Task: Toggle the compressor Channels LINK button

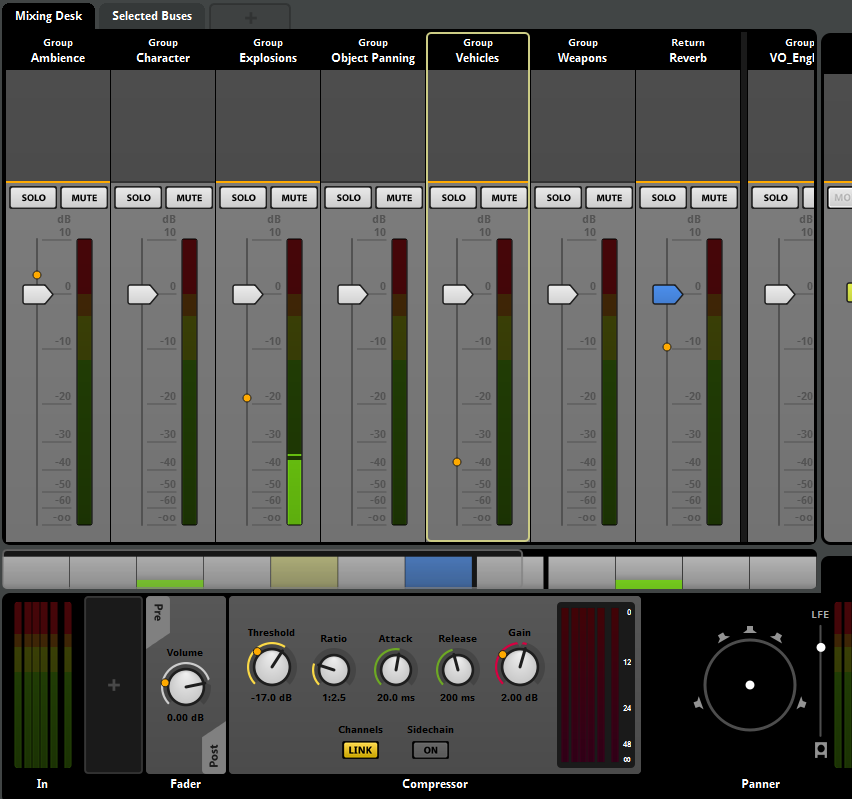Action: [x=360, y=750]
